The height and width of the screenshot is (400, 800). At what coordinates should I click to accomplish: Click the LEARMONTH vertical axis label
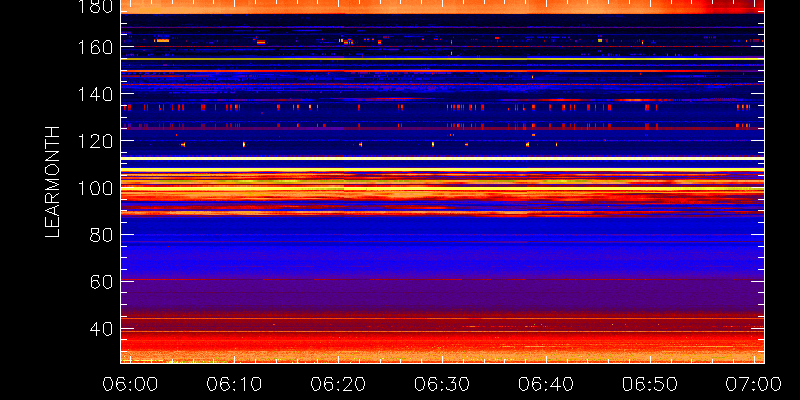pos(53,182)
